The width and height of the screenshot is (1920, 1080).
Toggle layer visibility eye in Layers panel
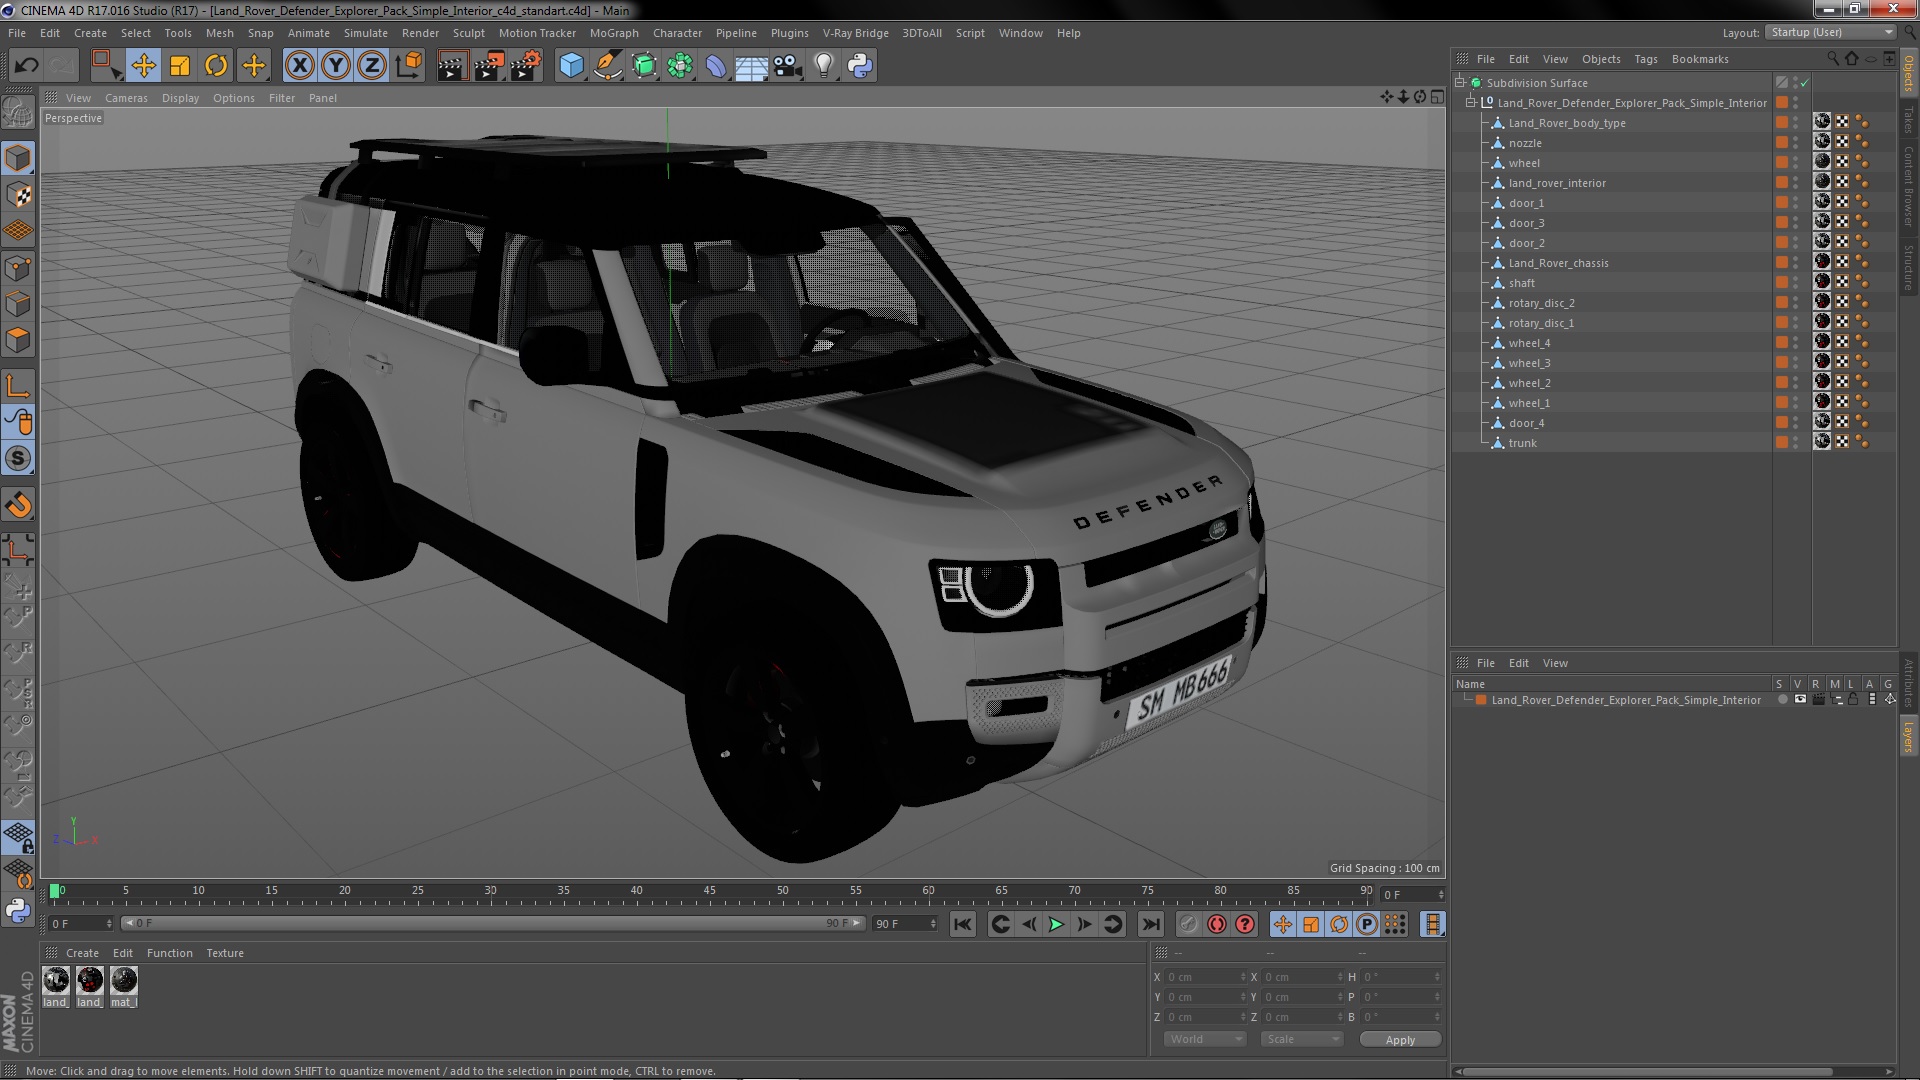pos(1800,700)
